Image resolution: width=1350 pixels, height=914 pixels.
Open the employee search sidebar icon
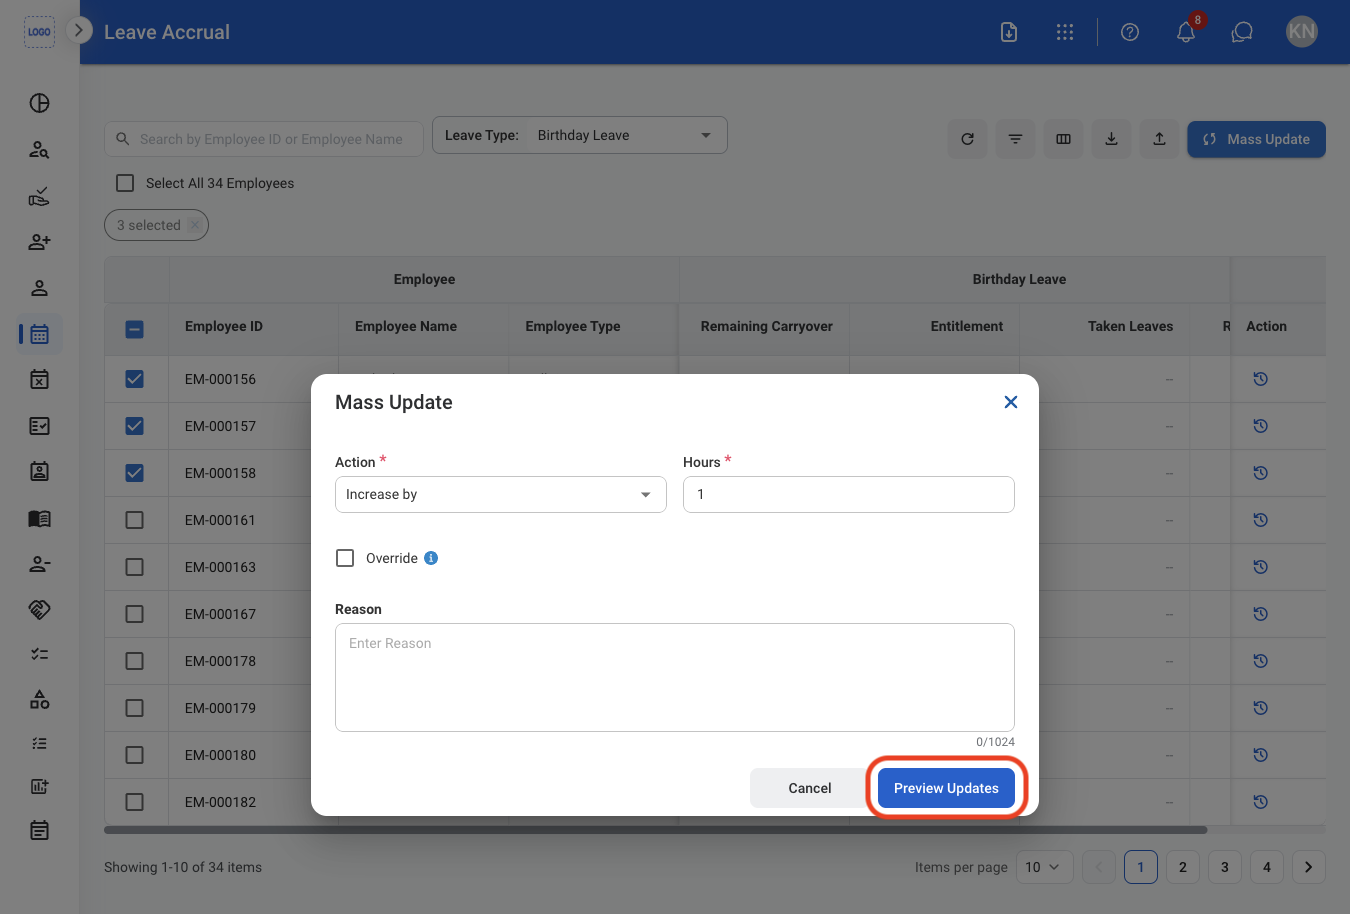pyautogui.click(x=39, y=150)
